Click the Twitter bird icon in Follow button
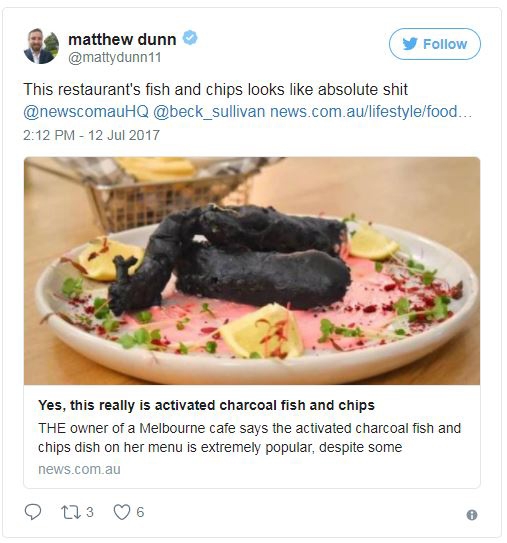This screenshot has width=507, height=543. 410,44
